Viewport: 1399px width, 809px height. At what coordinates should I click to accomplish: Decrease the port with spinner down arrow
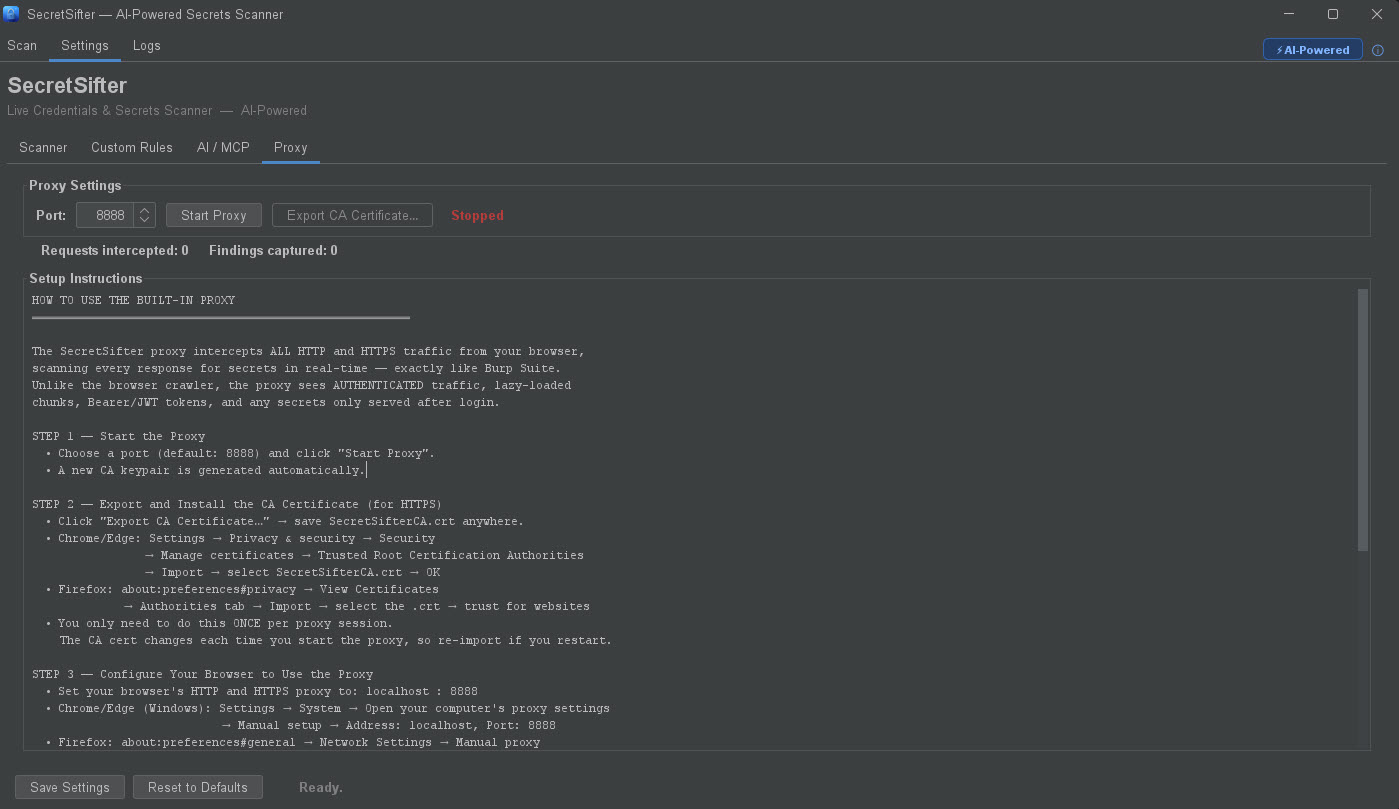(x=145, y=221)
